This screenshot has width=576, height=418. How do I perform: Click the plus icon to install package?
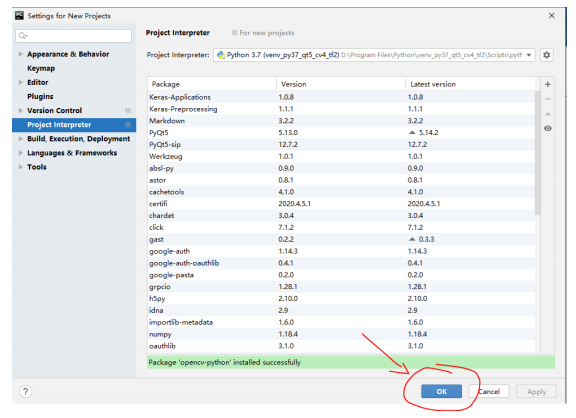(547, 84)
